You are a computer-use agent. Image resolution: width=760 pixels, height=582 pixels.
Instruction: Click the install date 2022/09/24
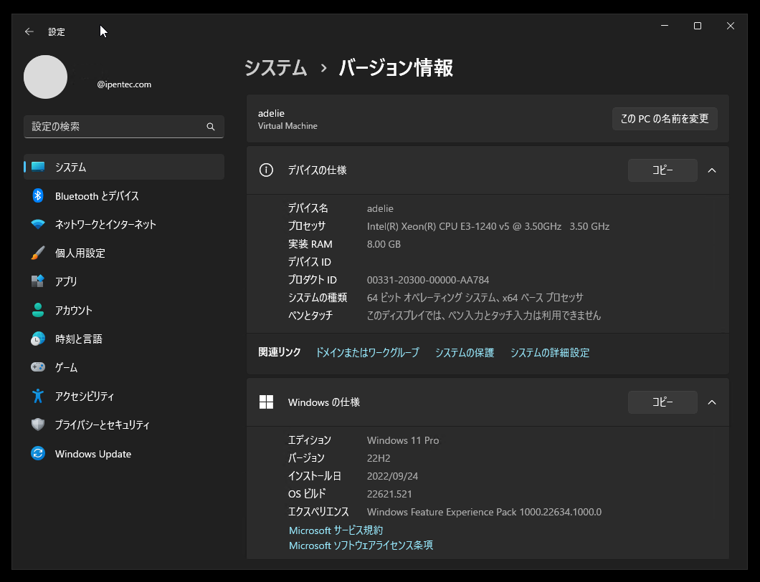(x=392, y=476)
